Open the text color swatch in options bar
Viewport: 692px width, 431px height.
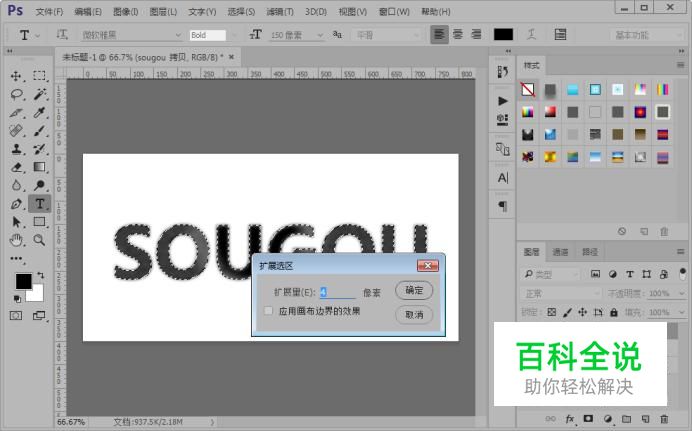coord(503,34)
